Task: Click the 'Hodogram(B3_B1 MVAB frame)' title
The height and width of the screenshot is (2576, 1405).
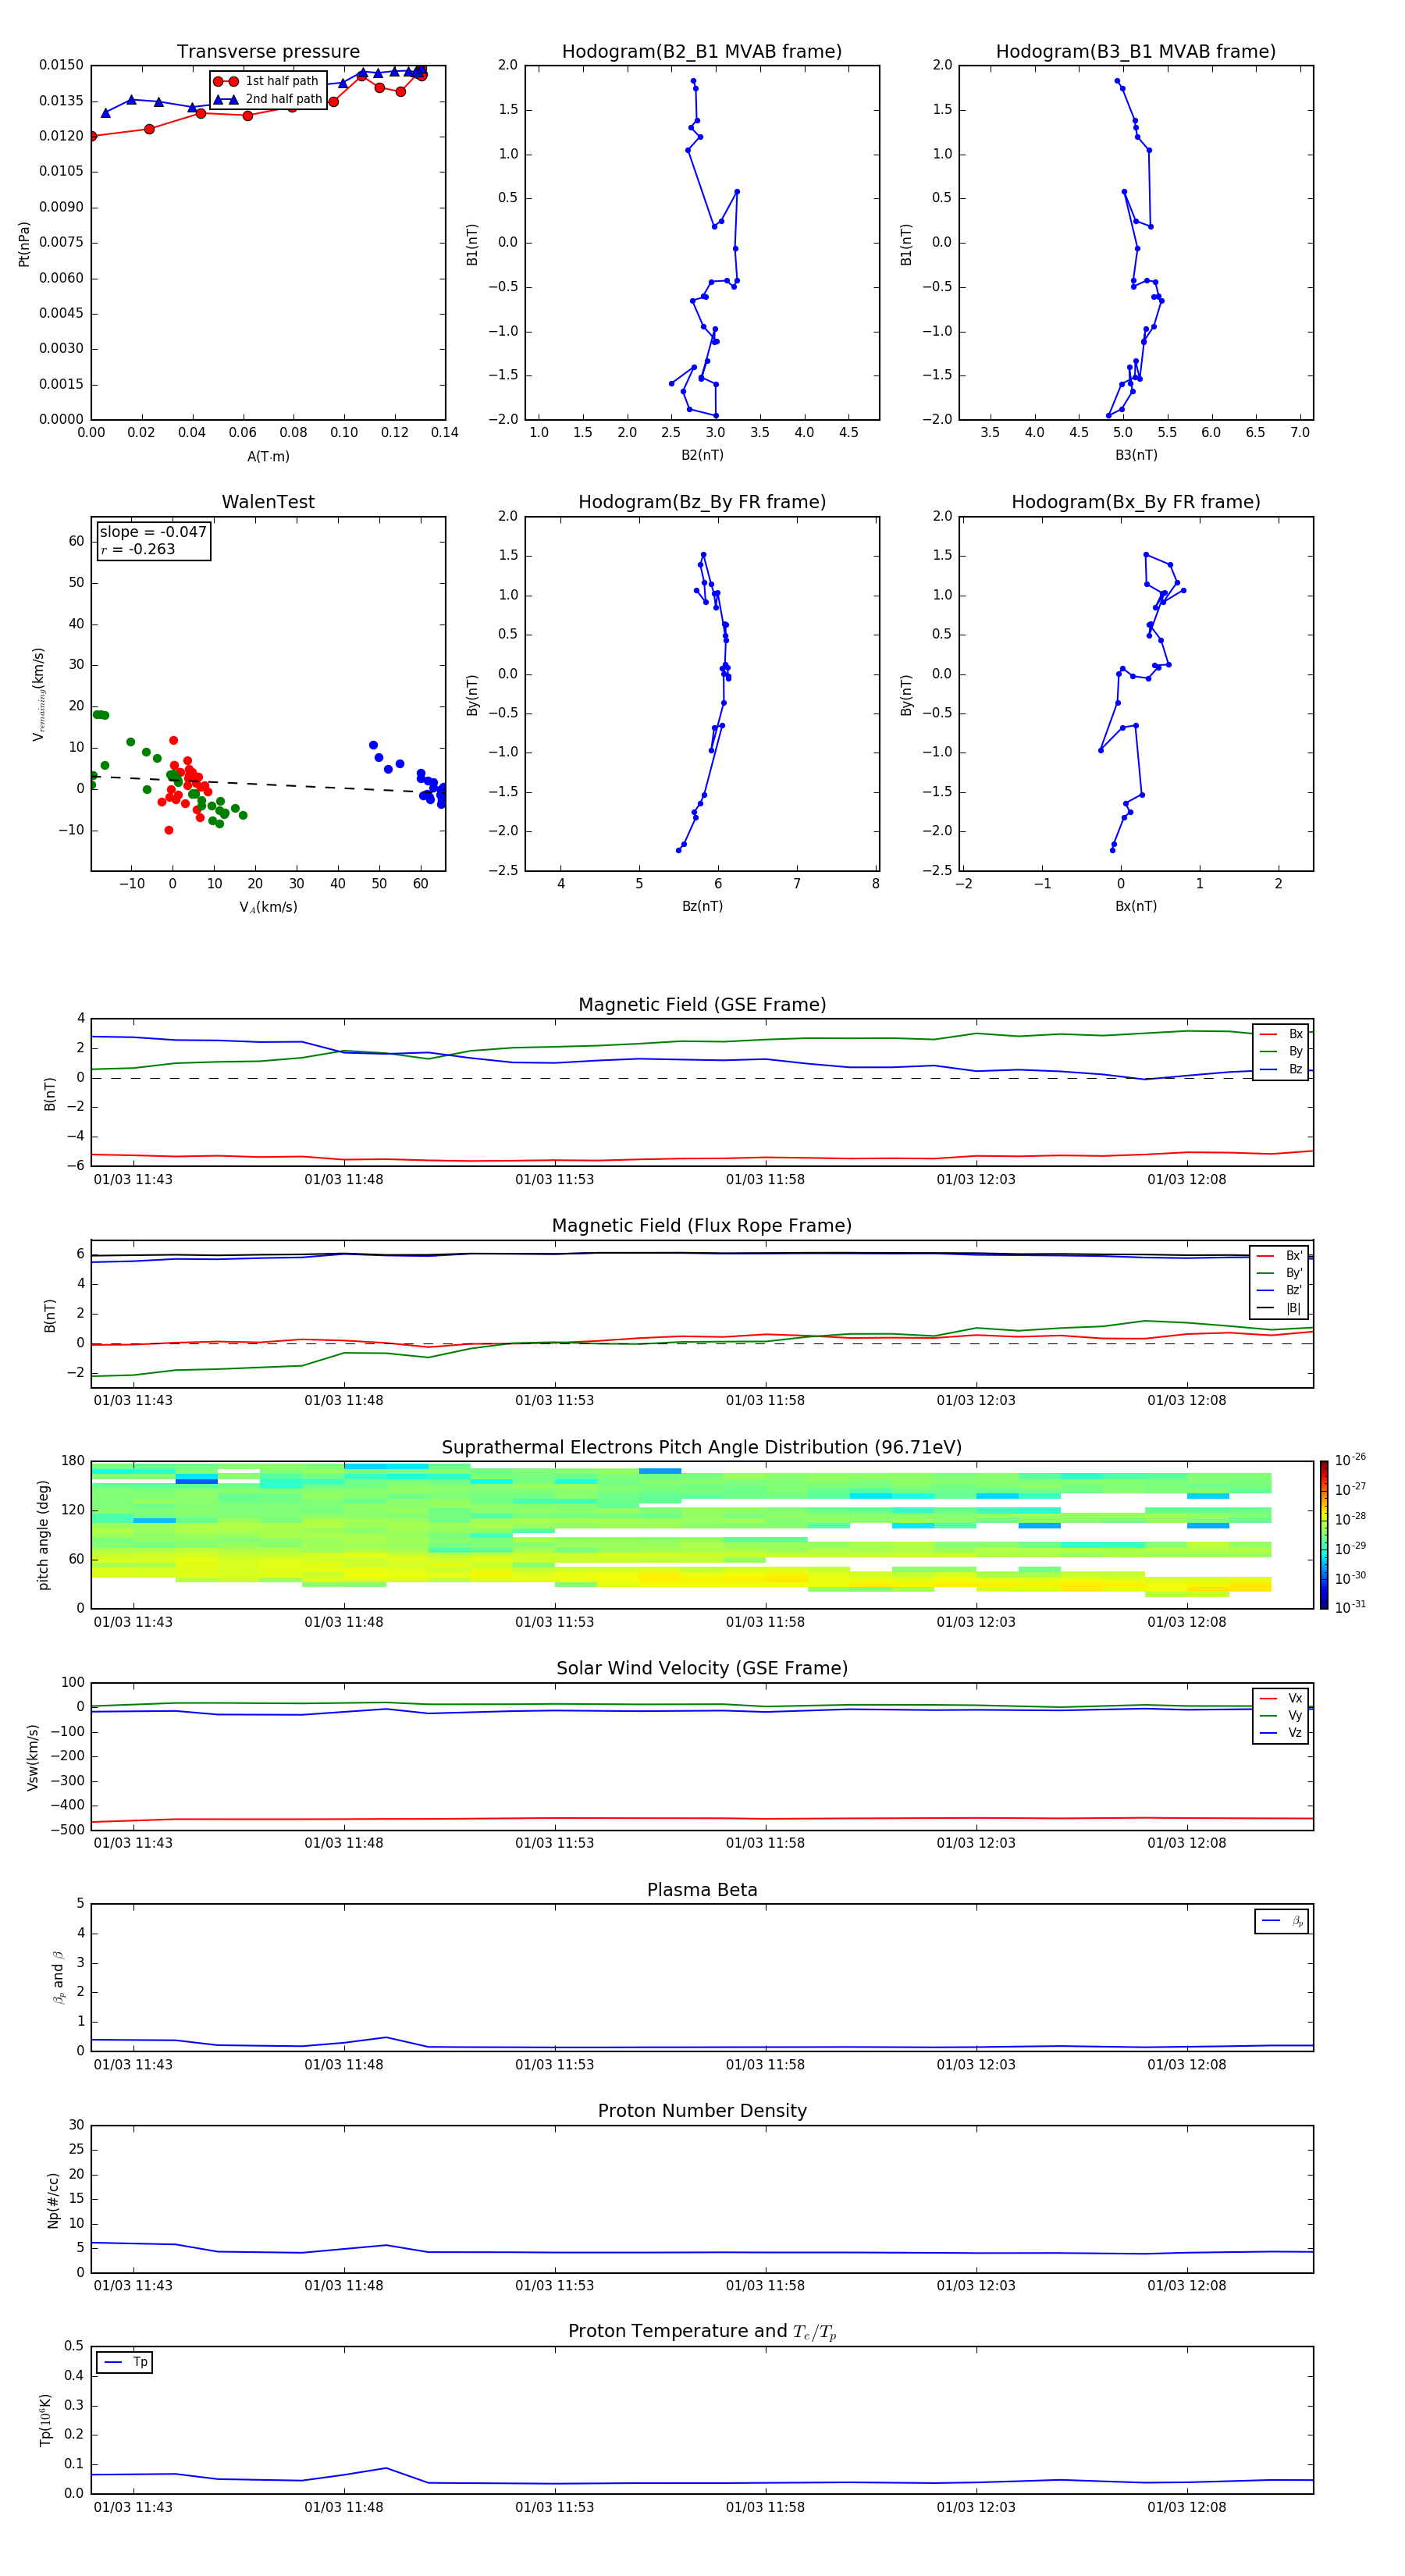Action: point(1136,52)
